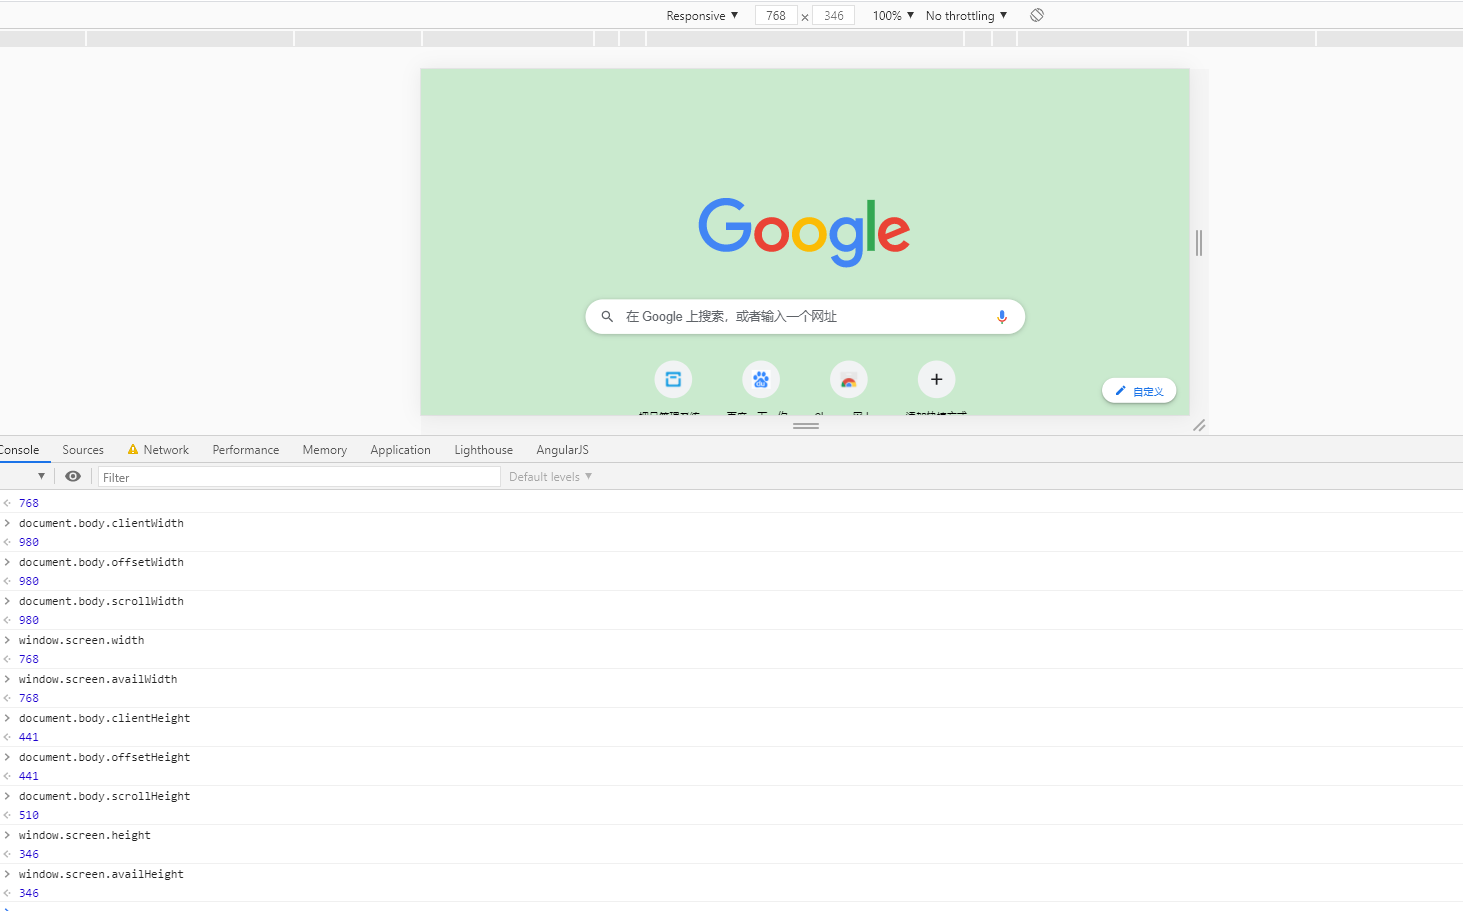Toggle the live expression eye icon
Image resolution: width=1463 pixels, height=911 pixels.
point(73,477)
